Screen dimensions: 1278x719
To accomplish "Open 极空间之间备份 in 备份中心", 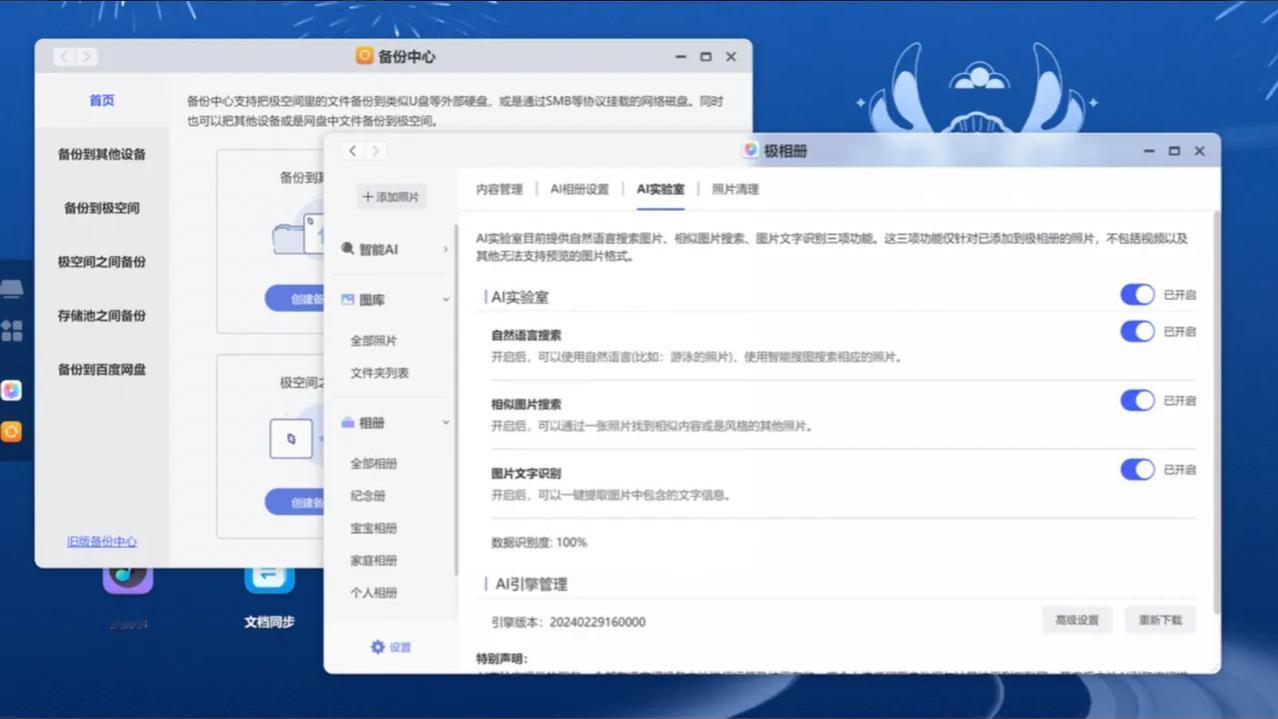I will 102,262.
